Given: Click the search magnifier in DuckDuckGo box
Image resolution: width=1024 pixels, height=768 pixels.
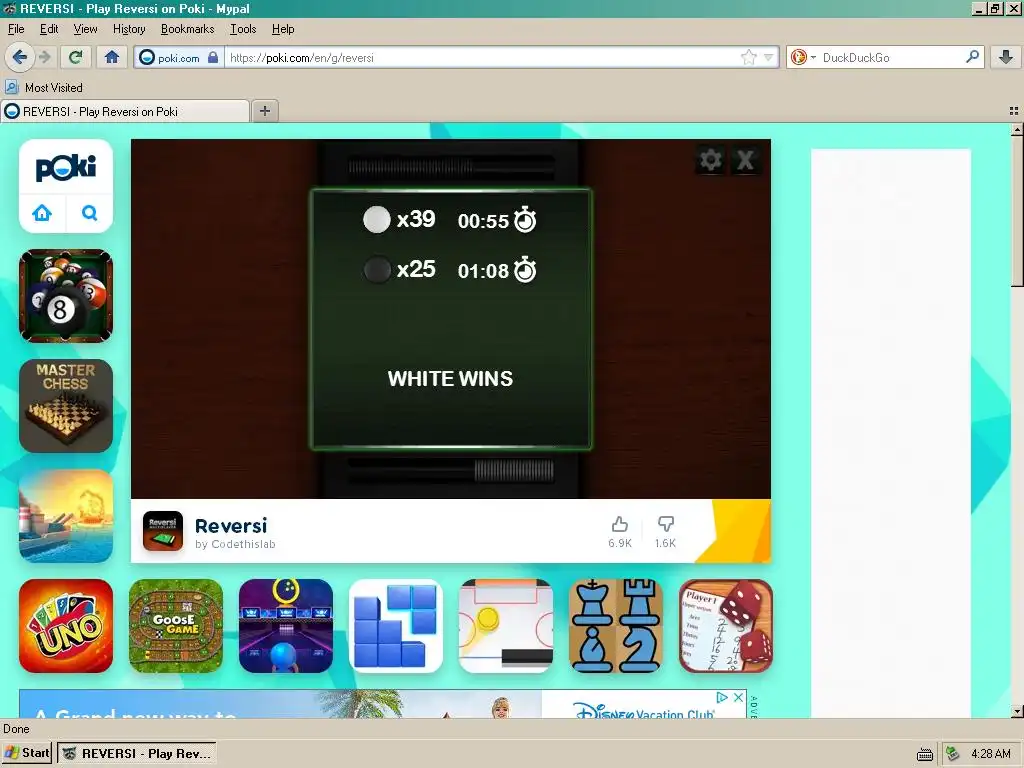Looking at the screenshot, I should coord(972,57).
